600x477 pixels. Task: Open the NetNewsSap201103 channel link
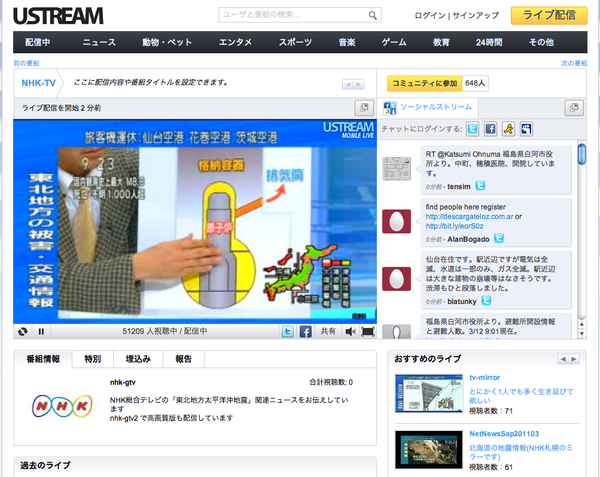tap(504, 434)
